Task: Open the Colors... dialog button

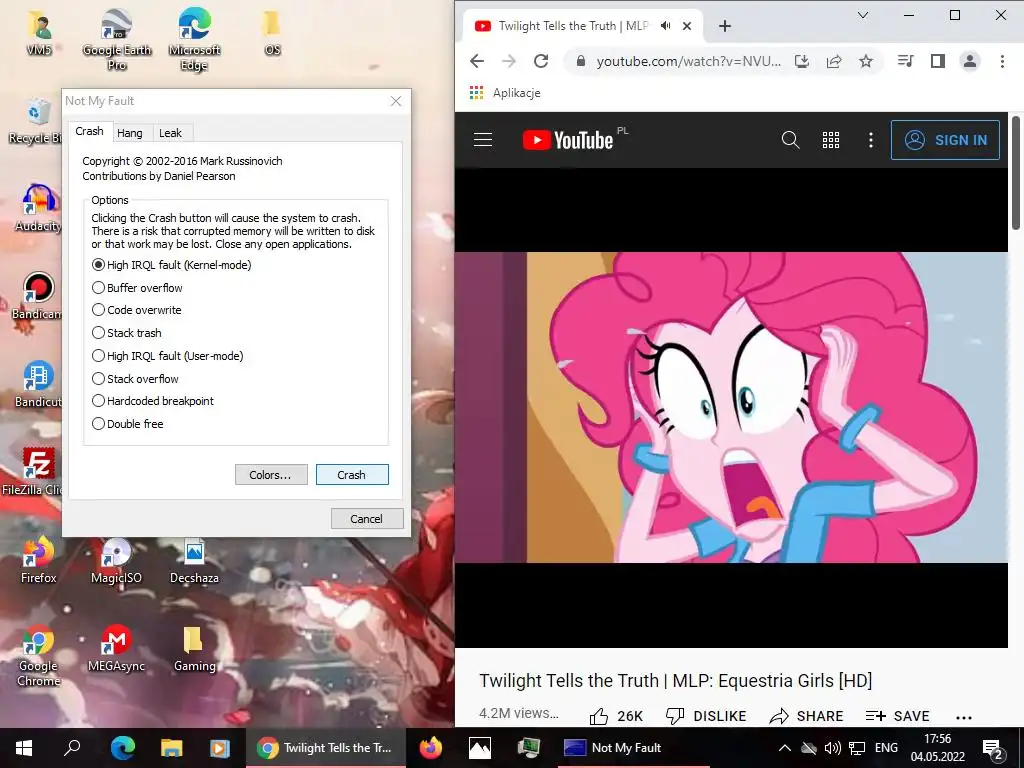Action: pyautogui.click(x=271, y=475)
